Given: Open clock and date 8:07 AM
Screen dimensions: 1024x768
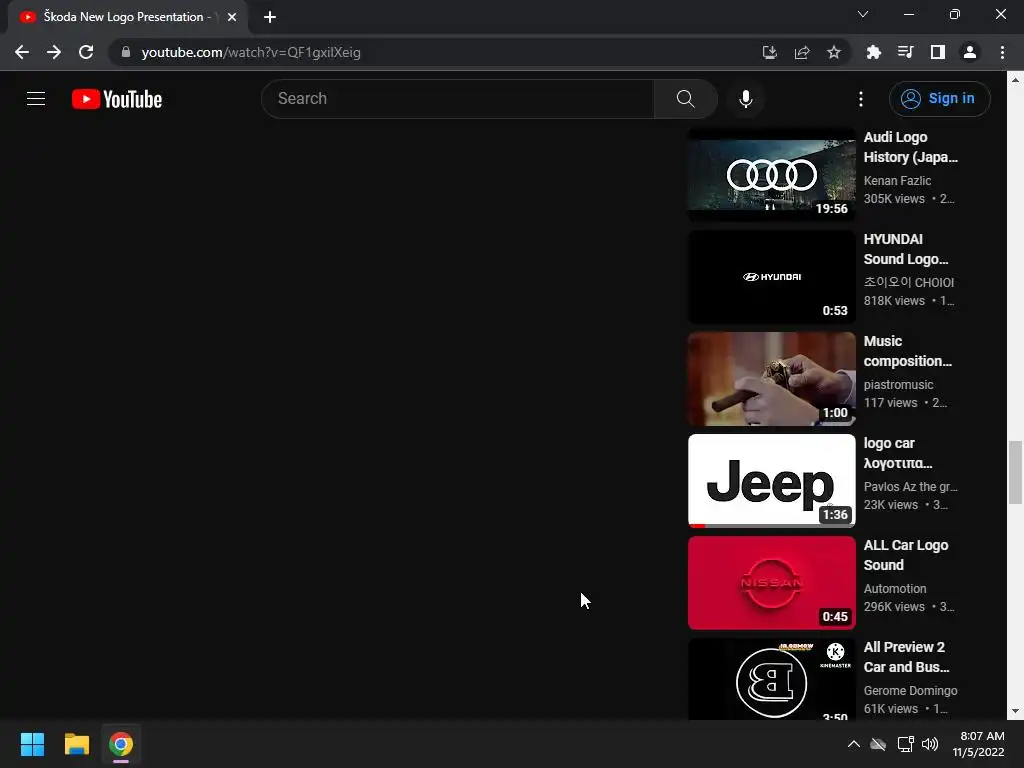Looking at the screenshot, I should coord(978,744).
